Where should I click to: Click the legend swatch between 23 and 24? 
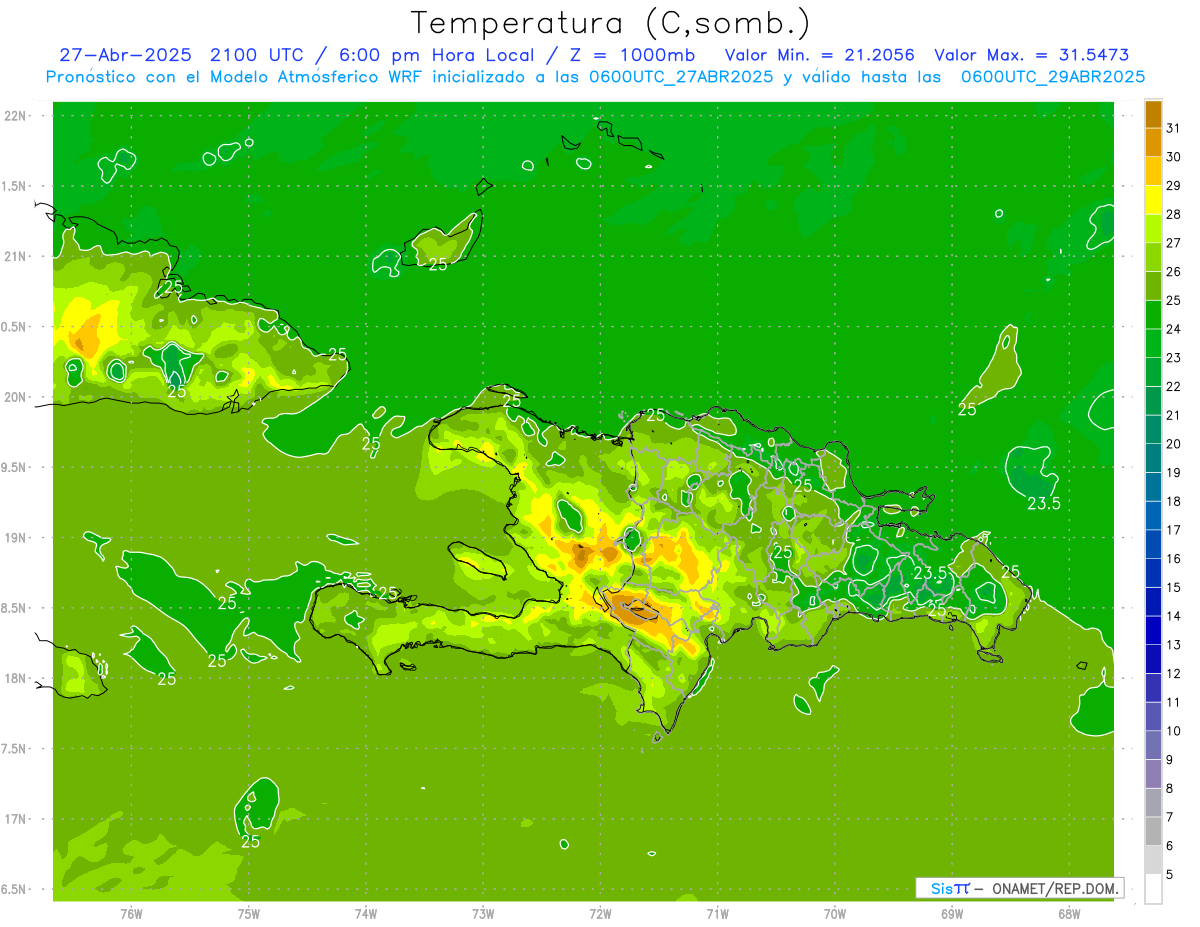point(1153,343)
